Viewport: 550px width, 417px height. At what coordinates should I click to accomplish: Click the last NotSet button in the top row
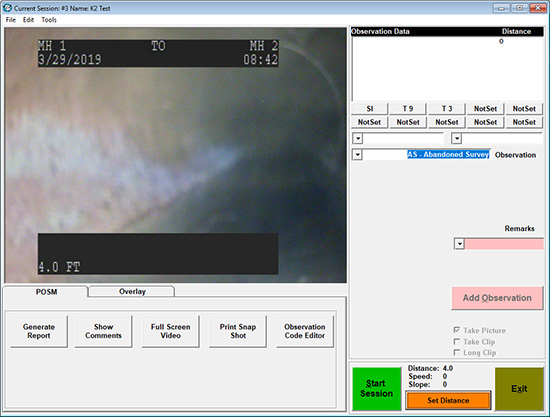(524, 109)
